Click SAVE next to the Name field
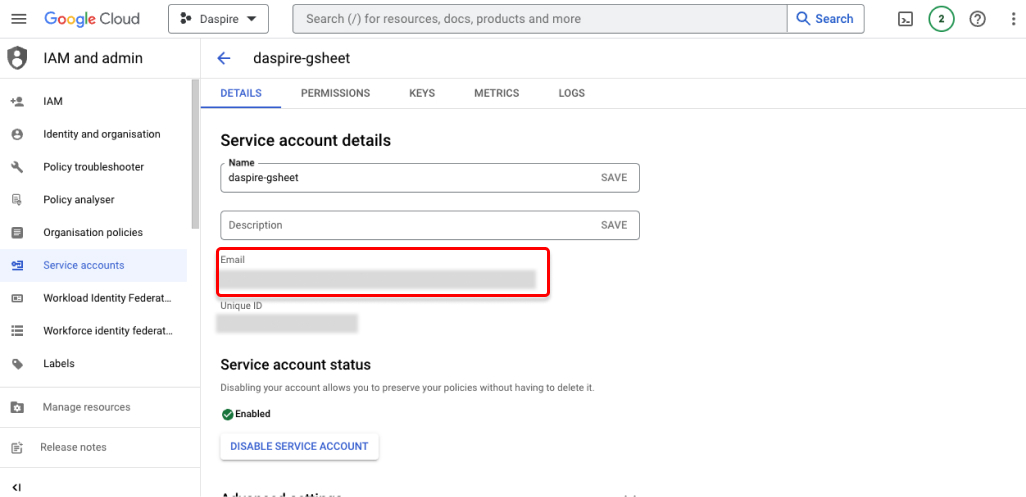 [x=614, y=177]
